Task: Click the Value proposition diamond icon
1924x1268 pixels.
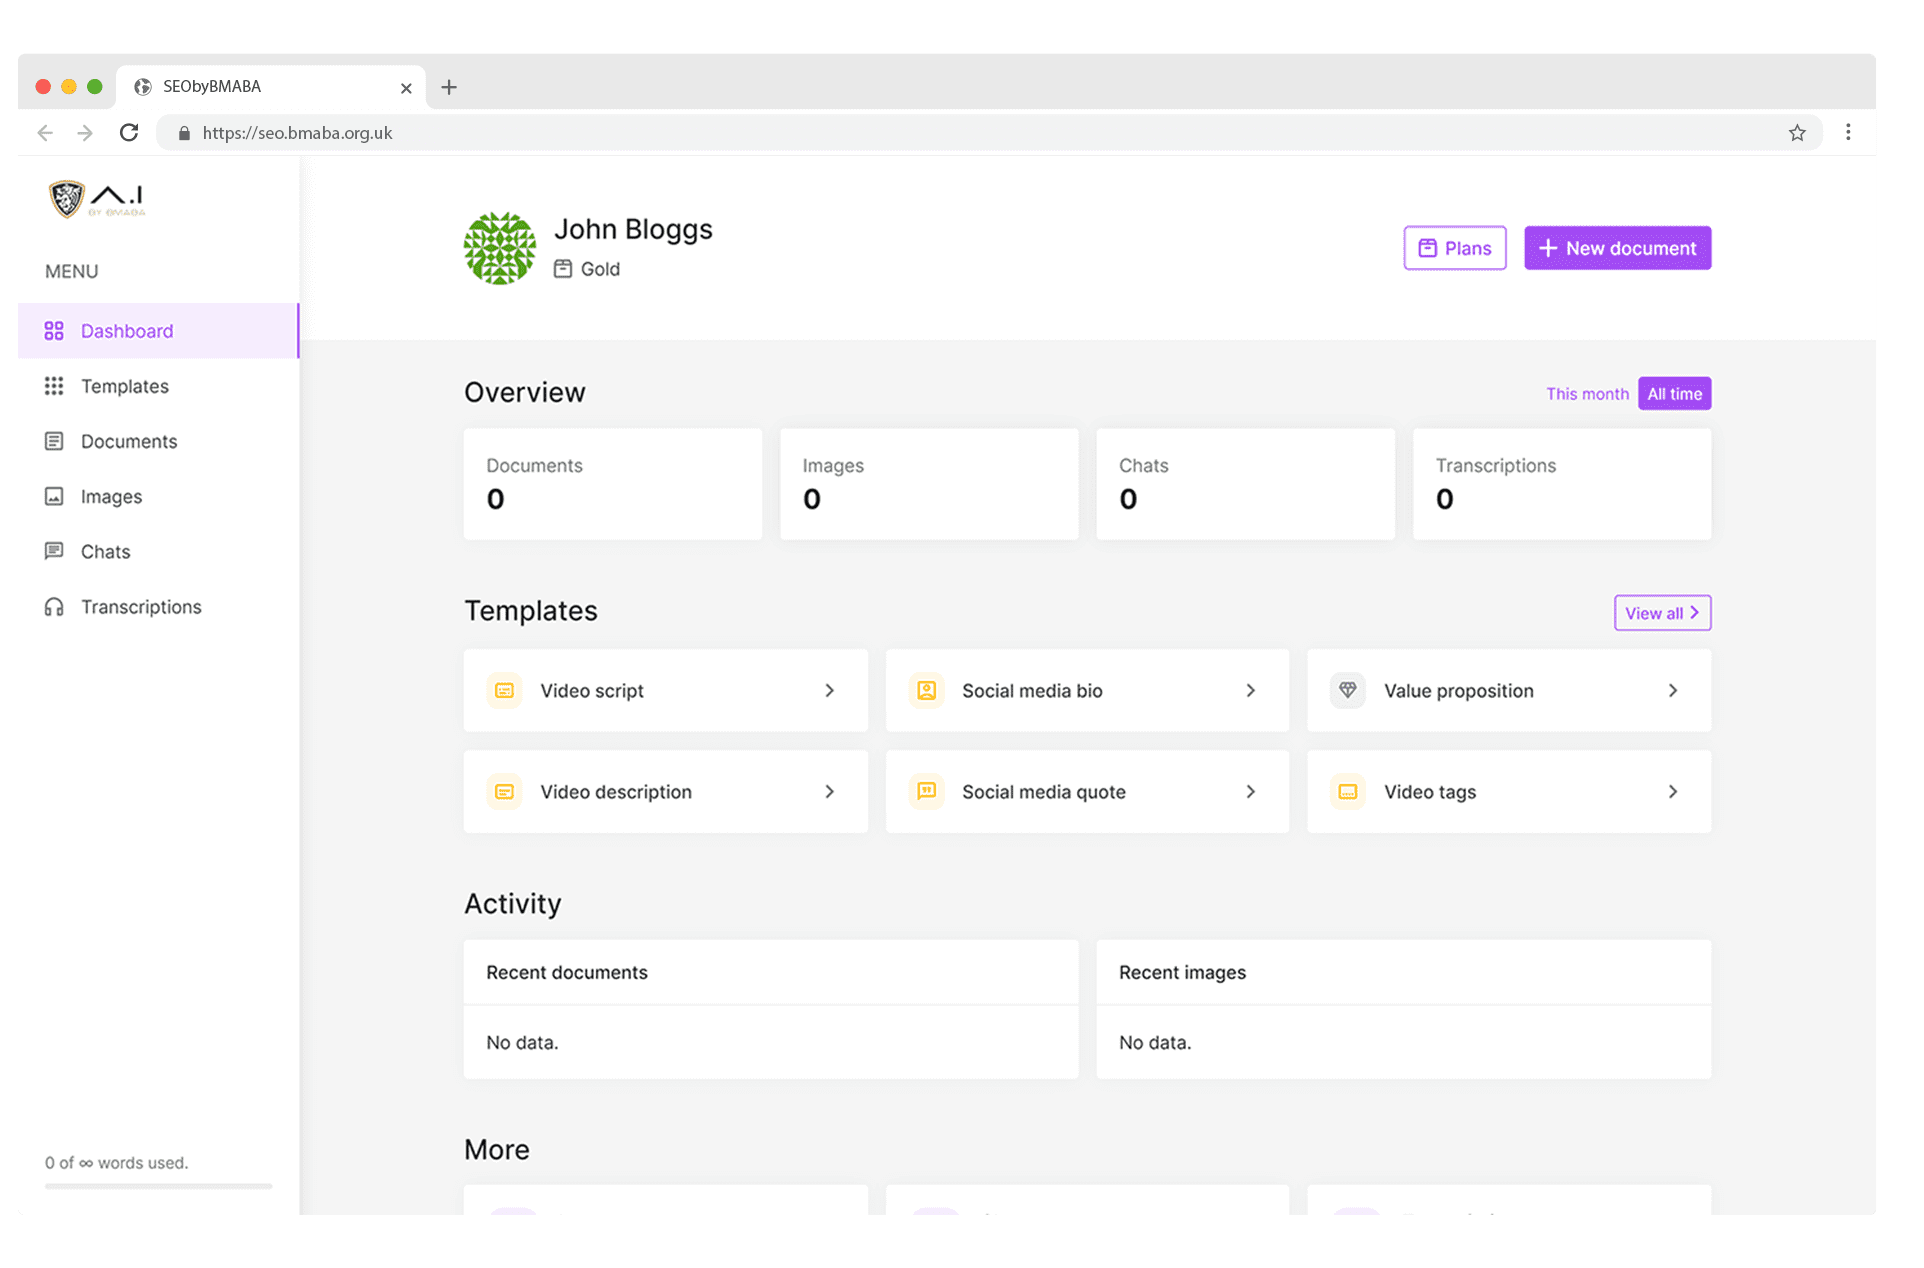Action: coord(1347,690)
